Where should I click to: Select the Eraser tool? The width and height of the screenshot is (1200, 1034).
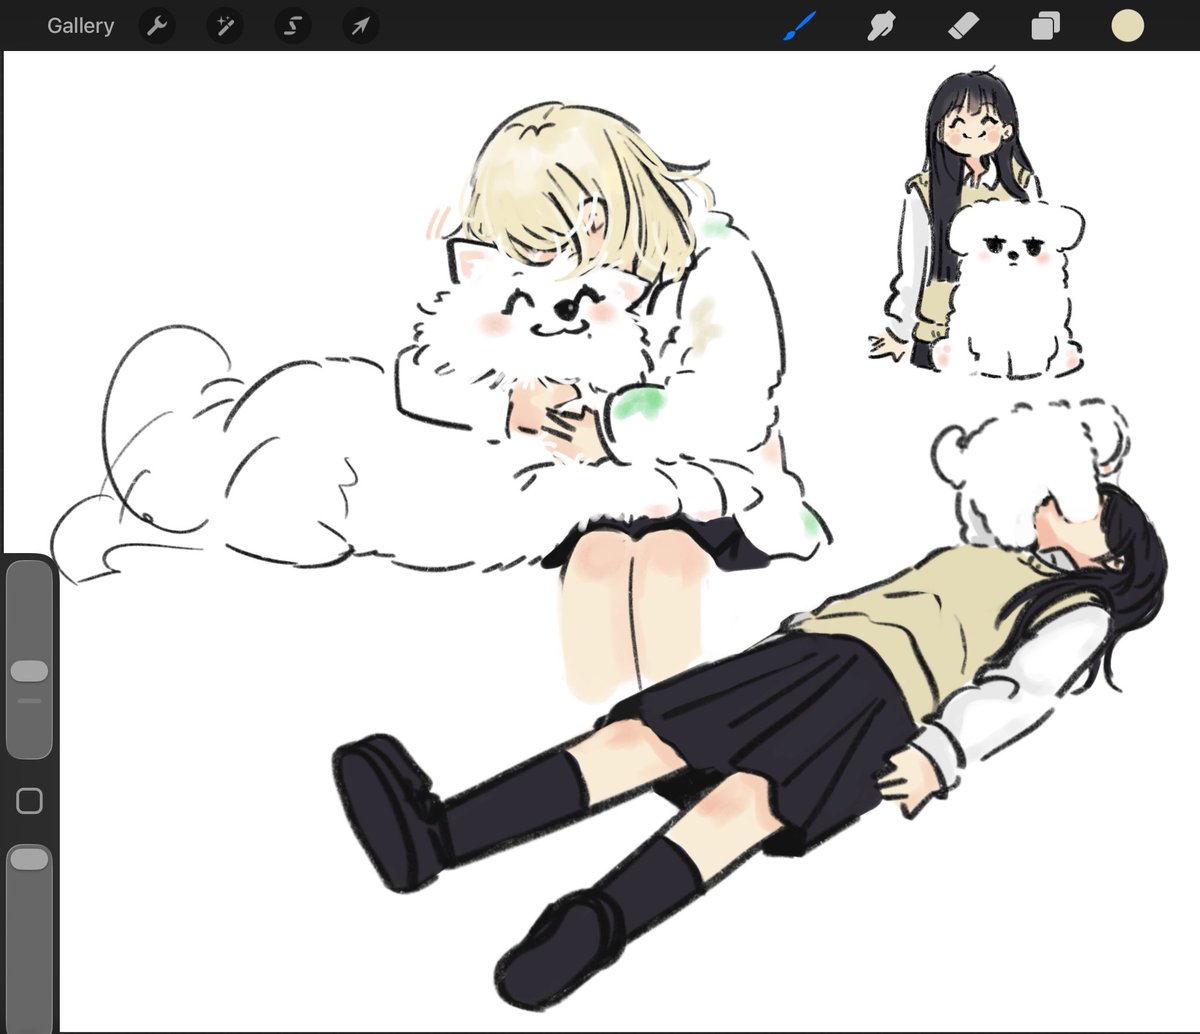[x=963, y=26]
